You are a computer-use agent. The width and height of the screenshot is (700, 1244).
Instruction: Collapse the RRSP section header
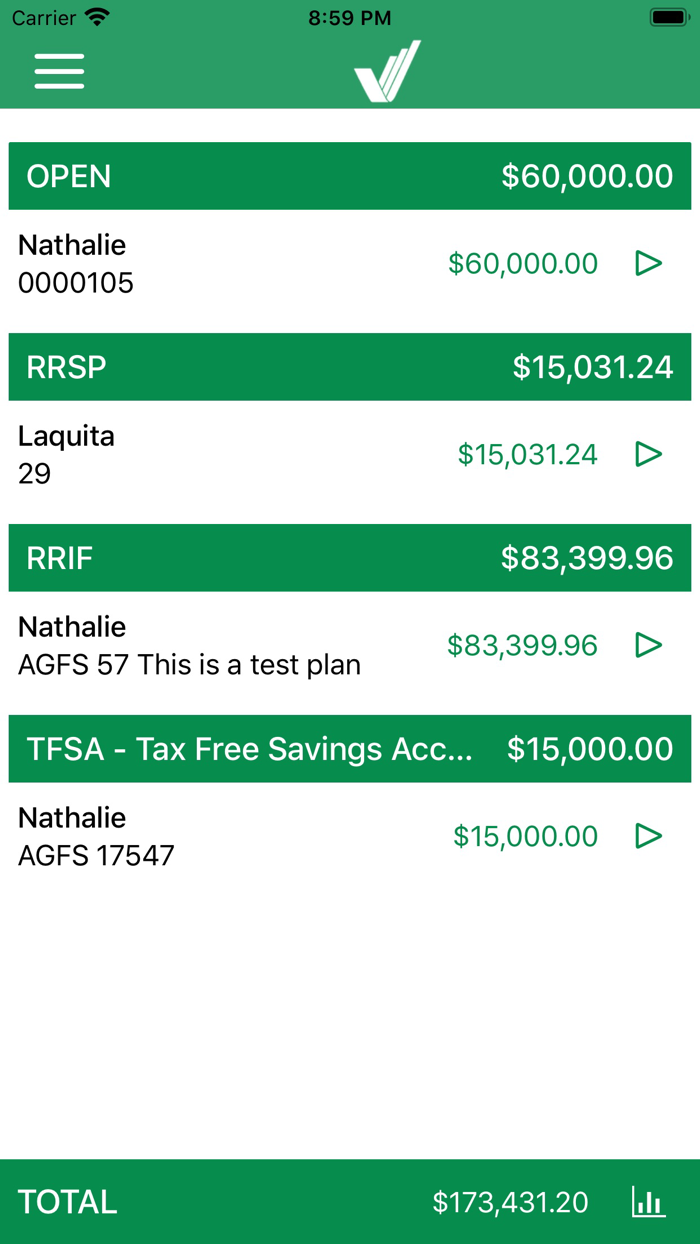pyautogui.click(x=350, y=367)
